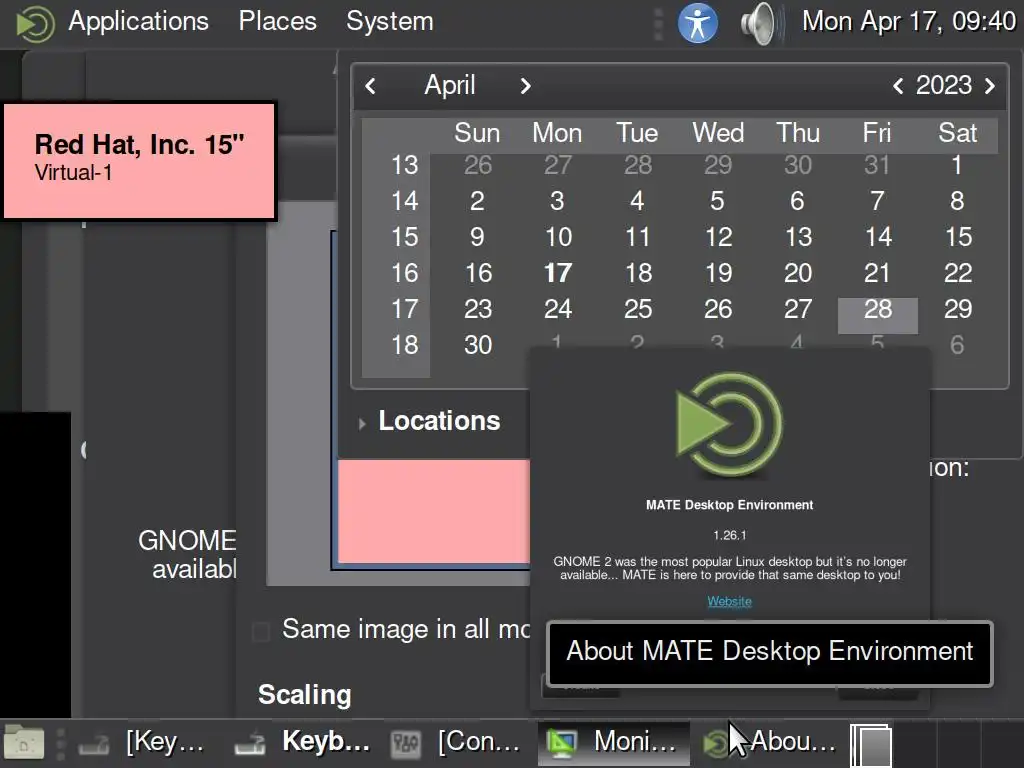The width and height of the screenshot is (1024, 768).
Task: Click the Red Hat, Inc. 15" monitor label
Action: pyautogui.click(x=139, y=161)
